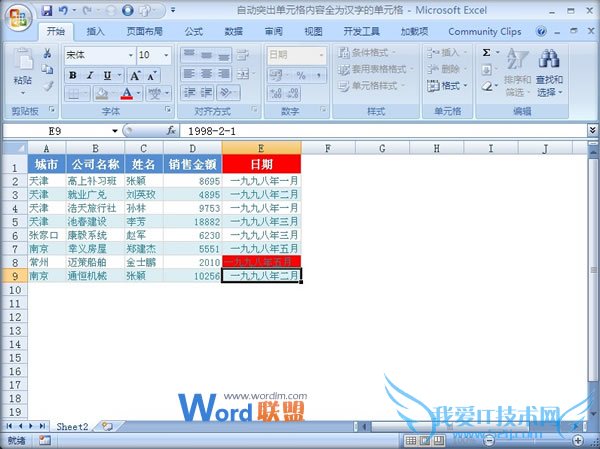600x449 pixels.
Task: Decrease font size with small A
Action: pos(152,76)
